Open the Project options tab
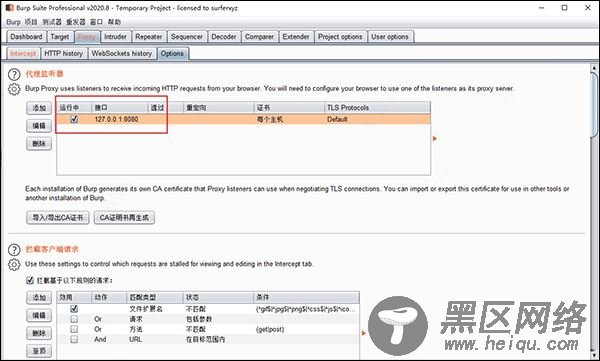This screenshot has width=600, height=361. (x=340, y=37)
